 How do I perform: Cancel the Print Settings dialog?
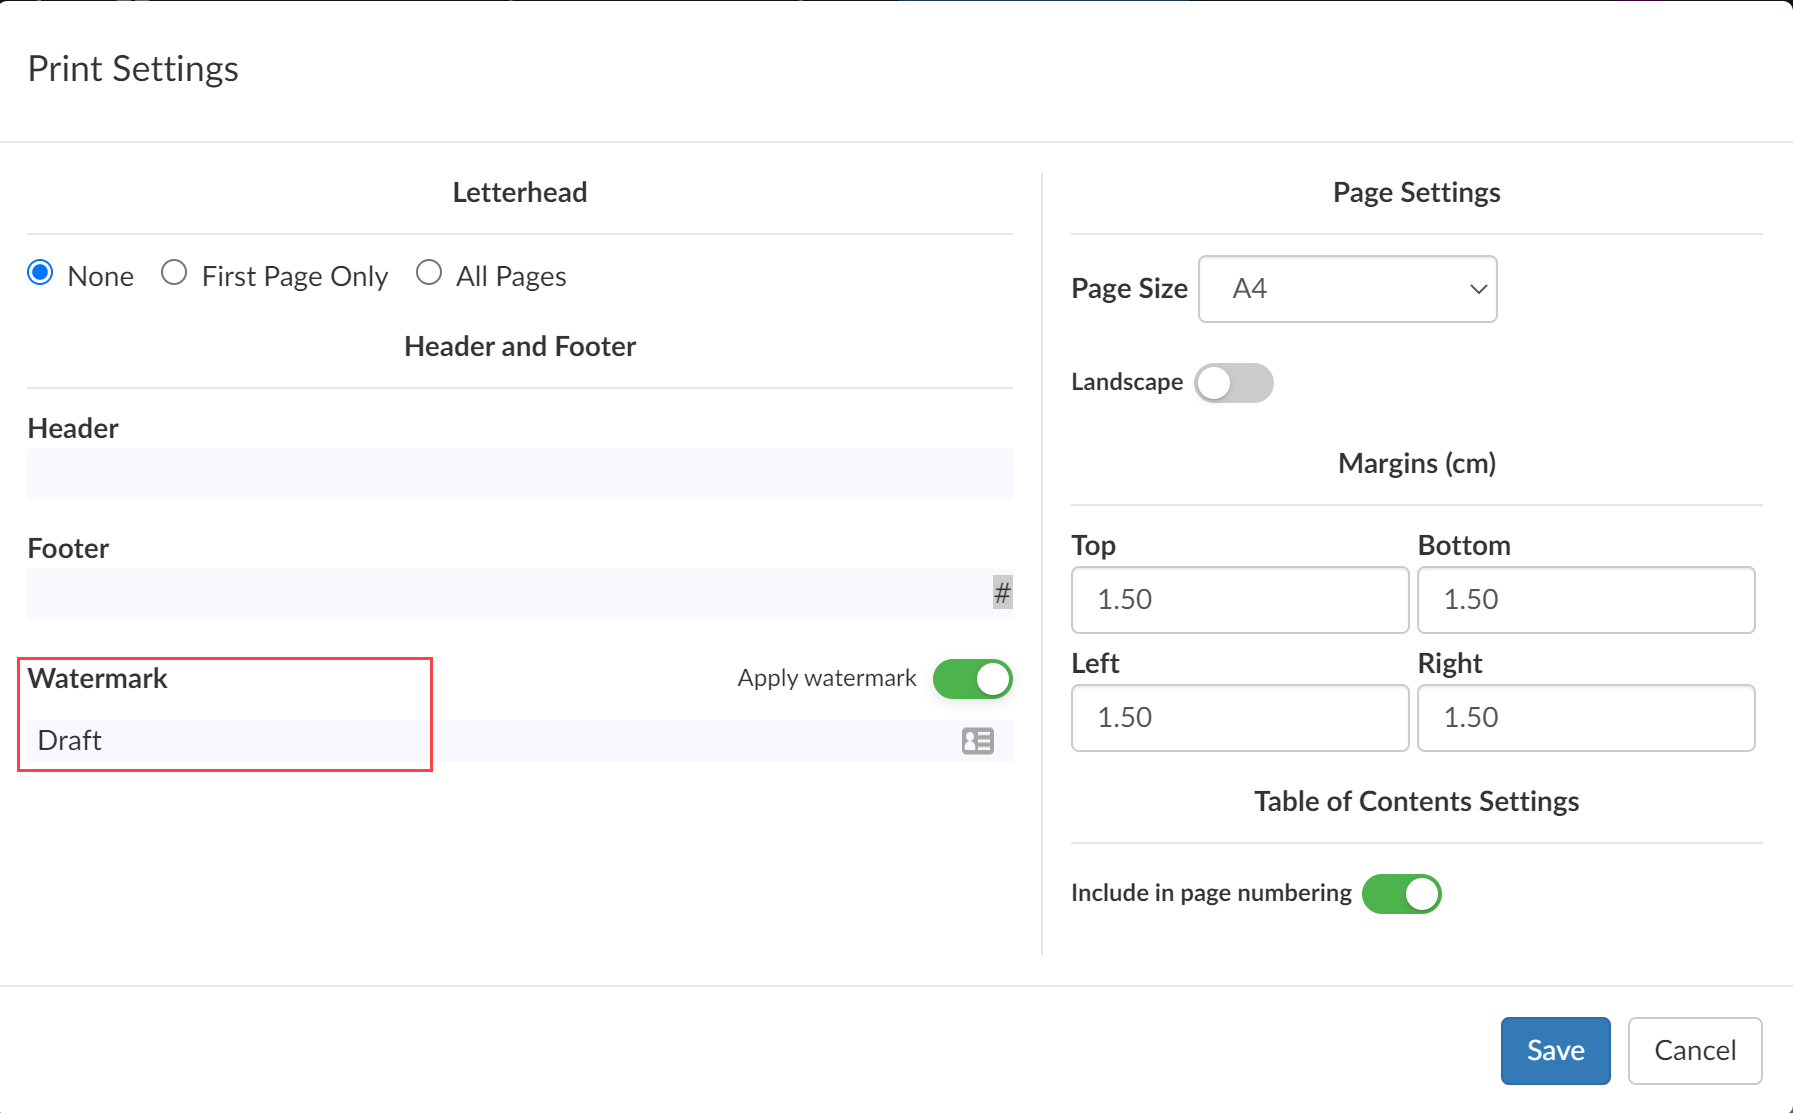click(x=1694, y=1050)
